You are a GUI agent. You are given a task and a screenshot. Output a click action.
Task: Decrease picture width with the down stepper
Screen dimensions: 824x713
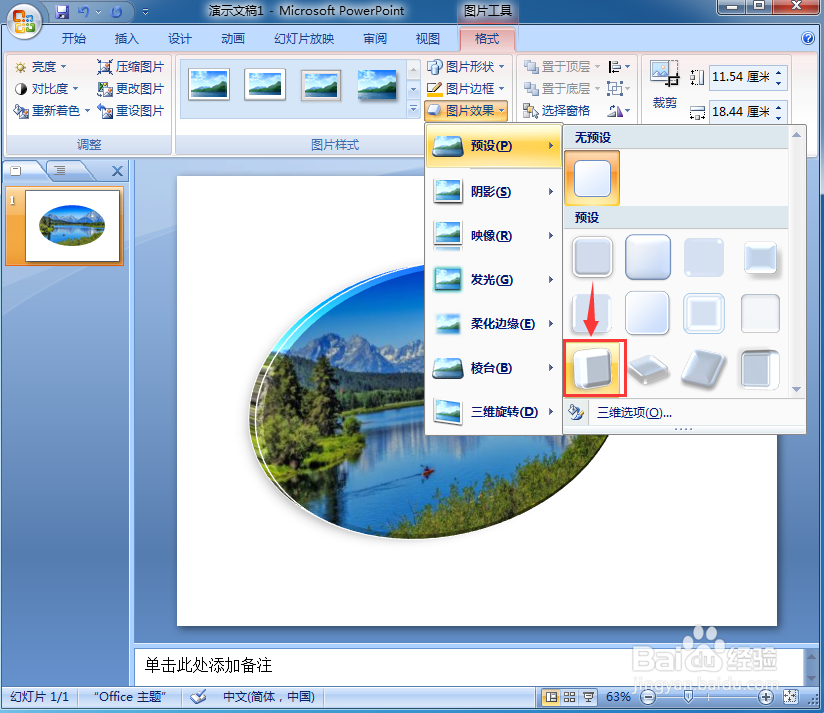pos(779,117)
